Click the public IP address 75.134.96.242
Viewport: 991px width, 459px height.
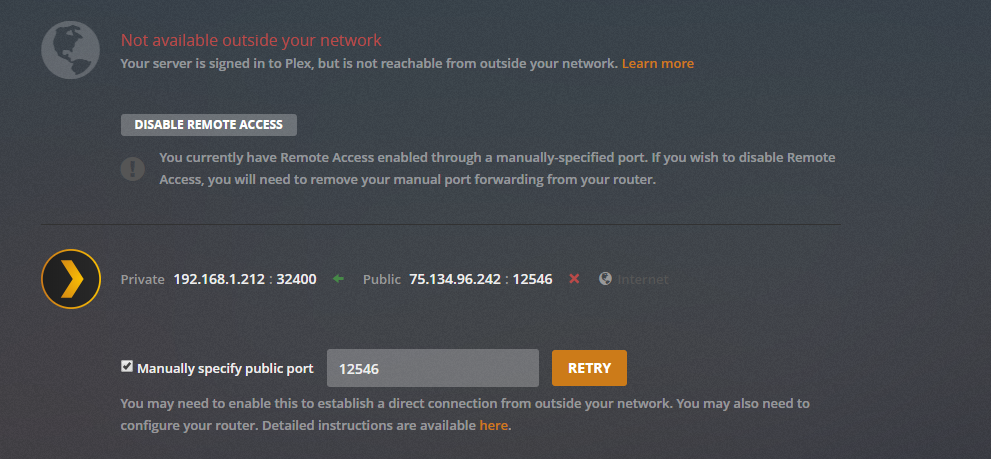pyautogui.click(x=456, y=279)
